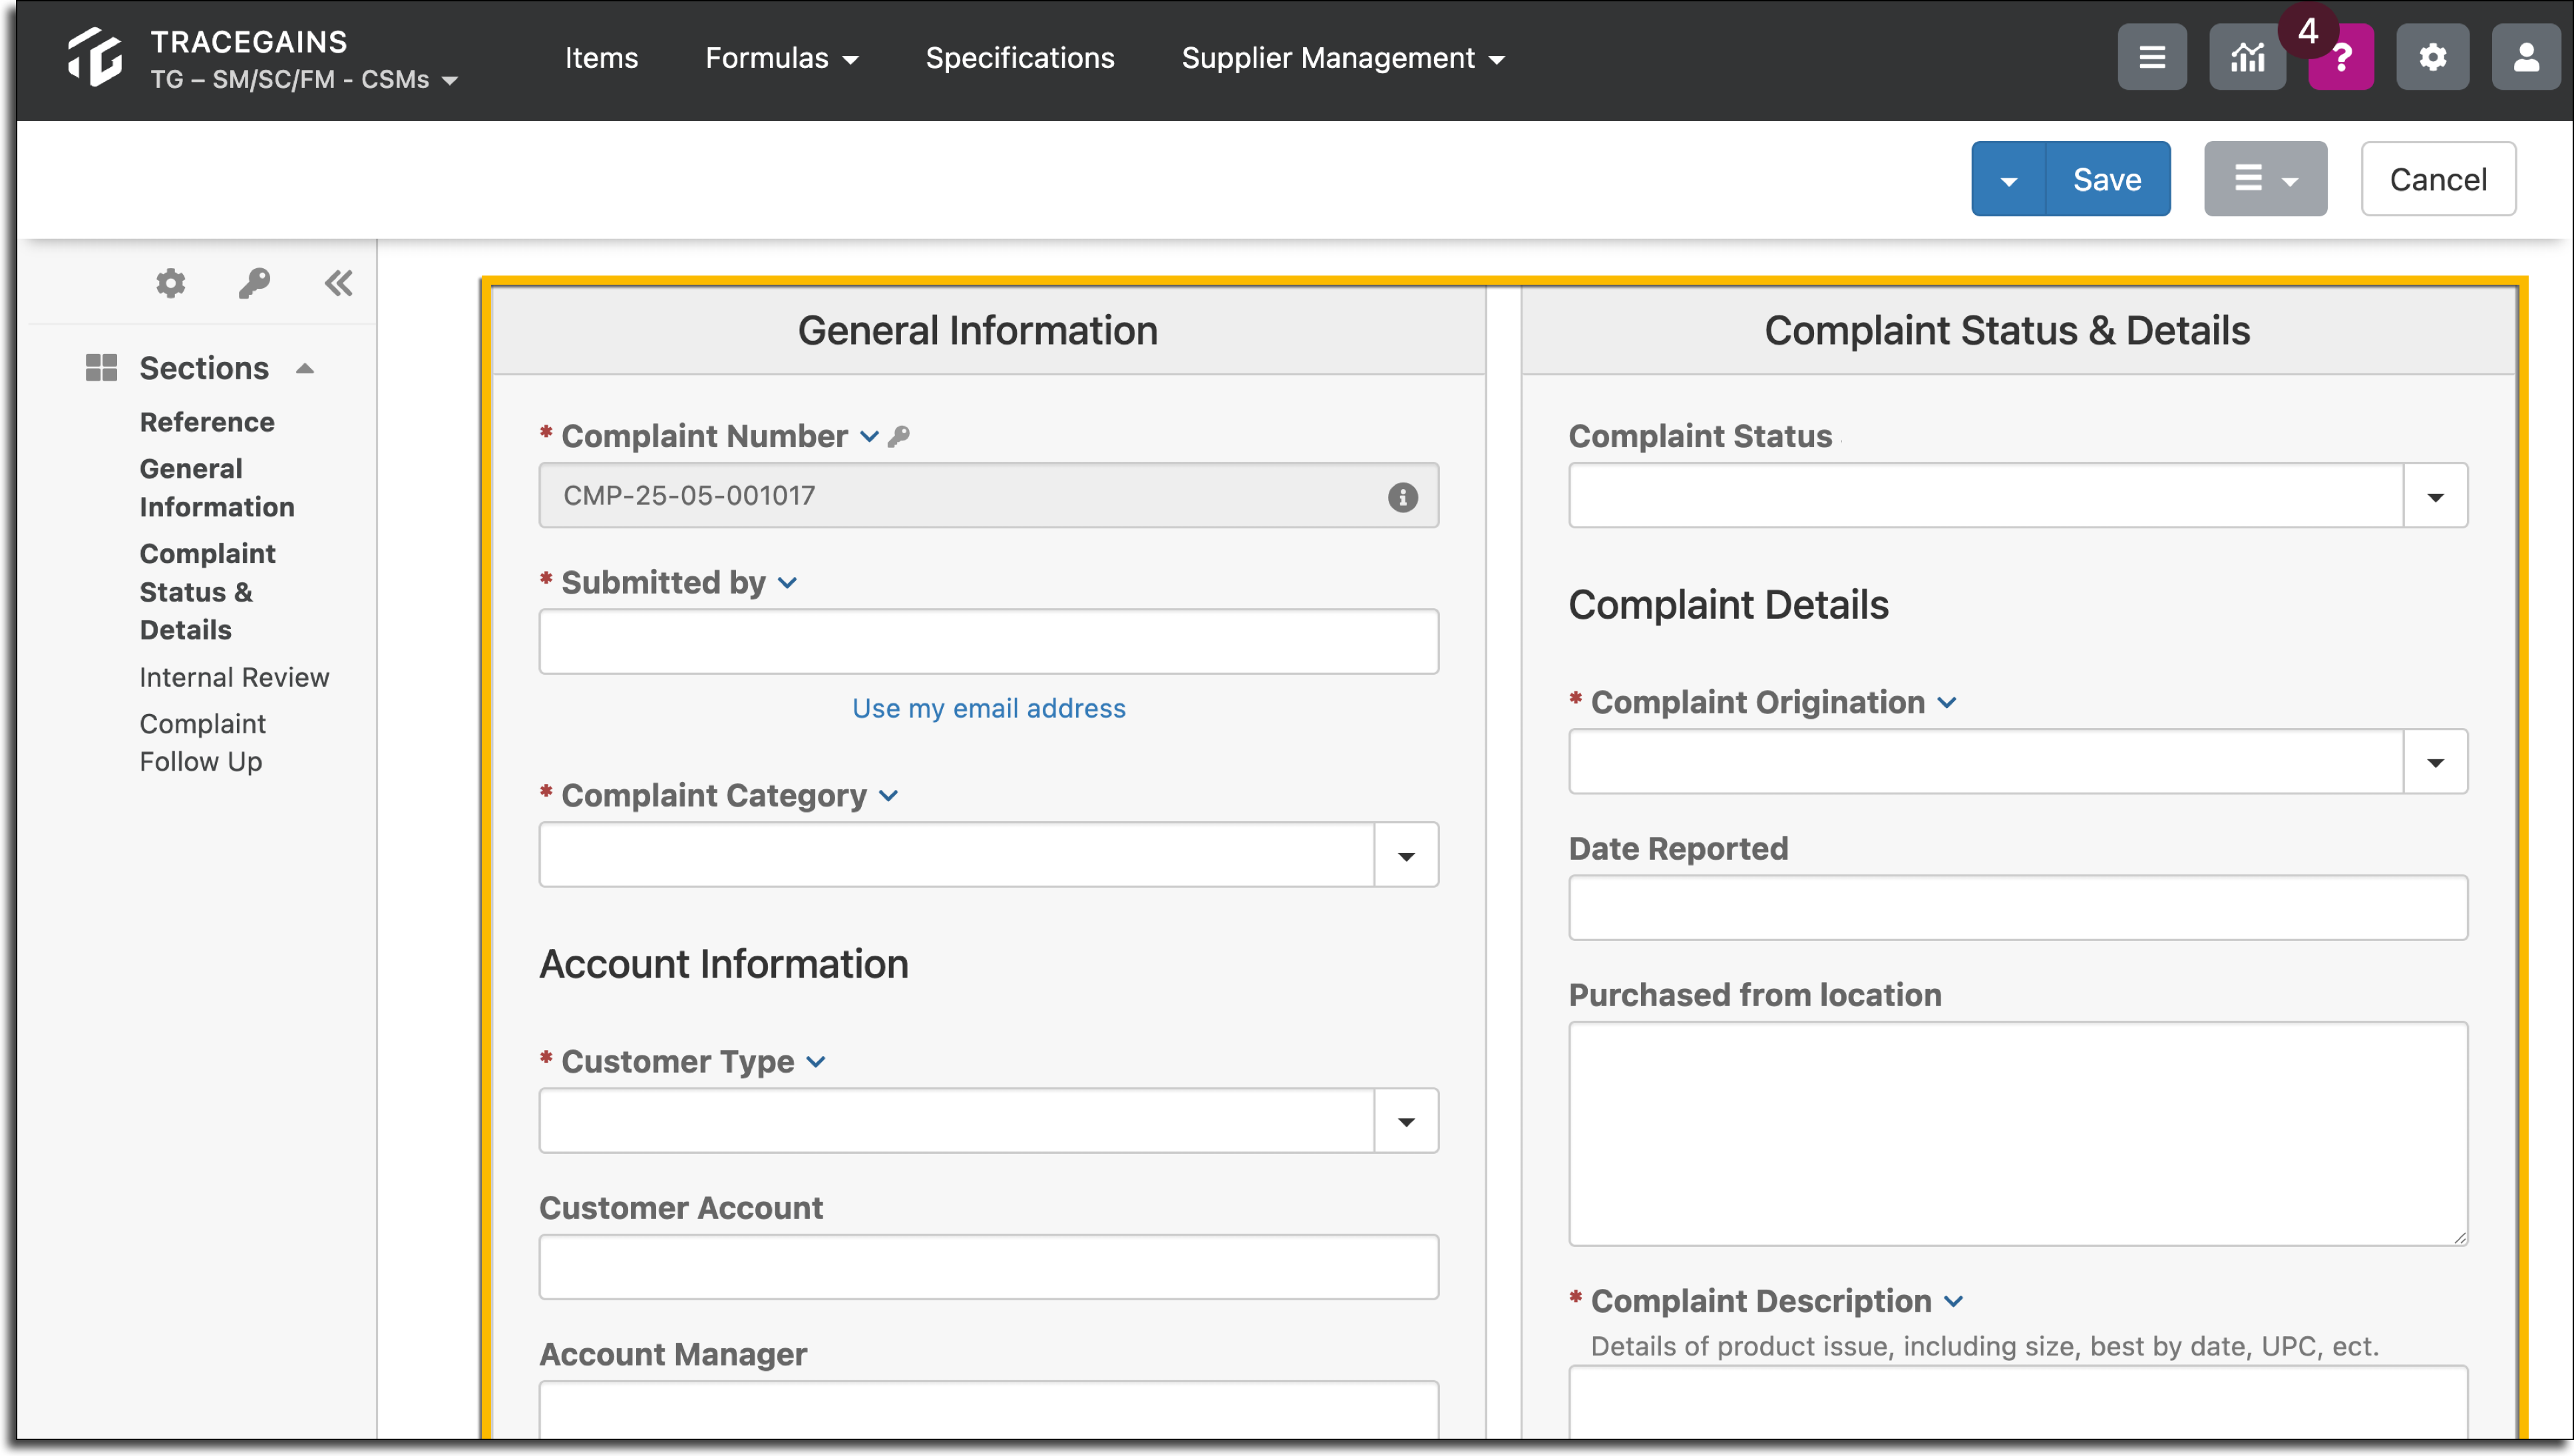Open the Specifications menu

pyautogui.click(x=1020, y=58)
